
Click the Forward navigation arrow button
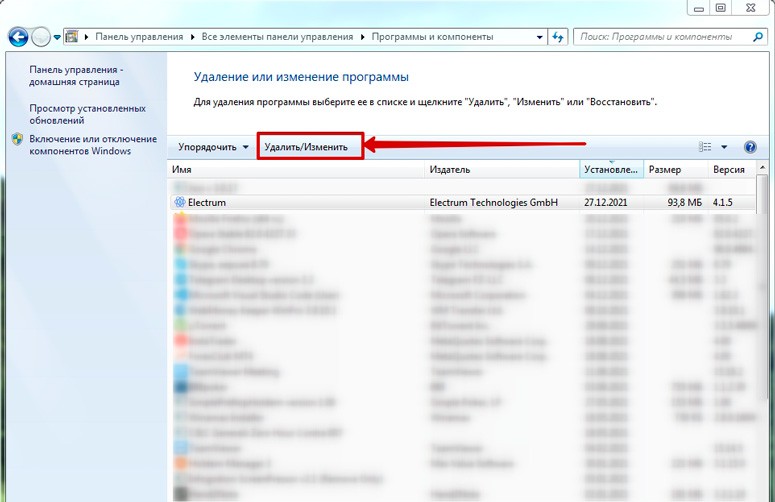(x=41, y=37)
